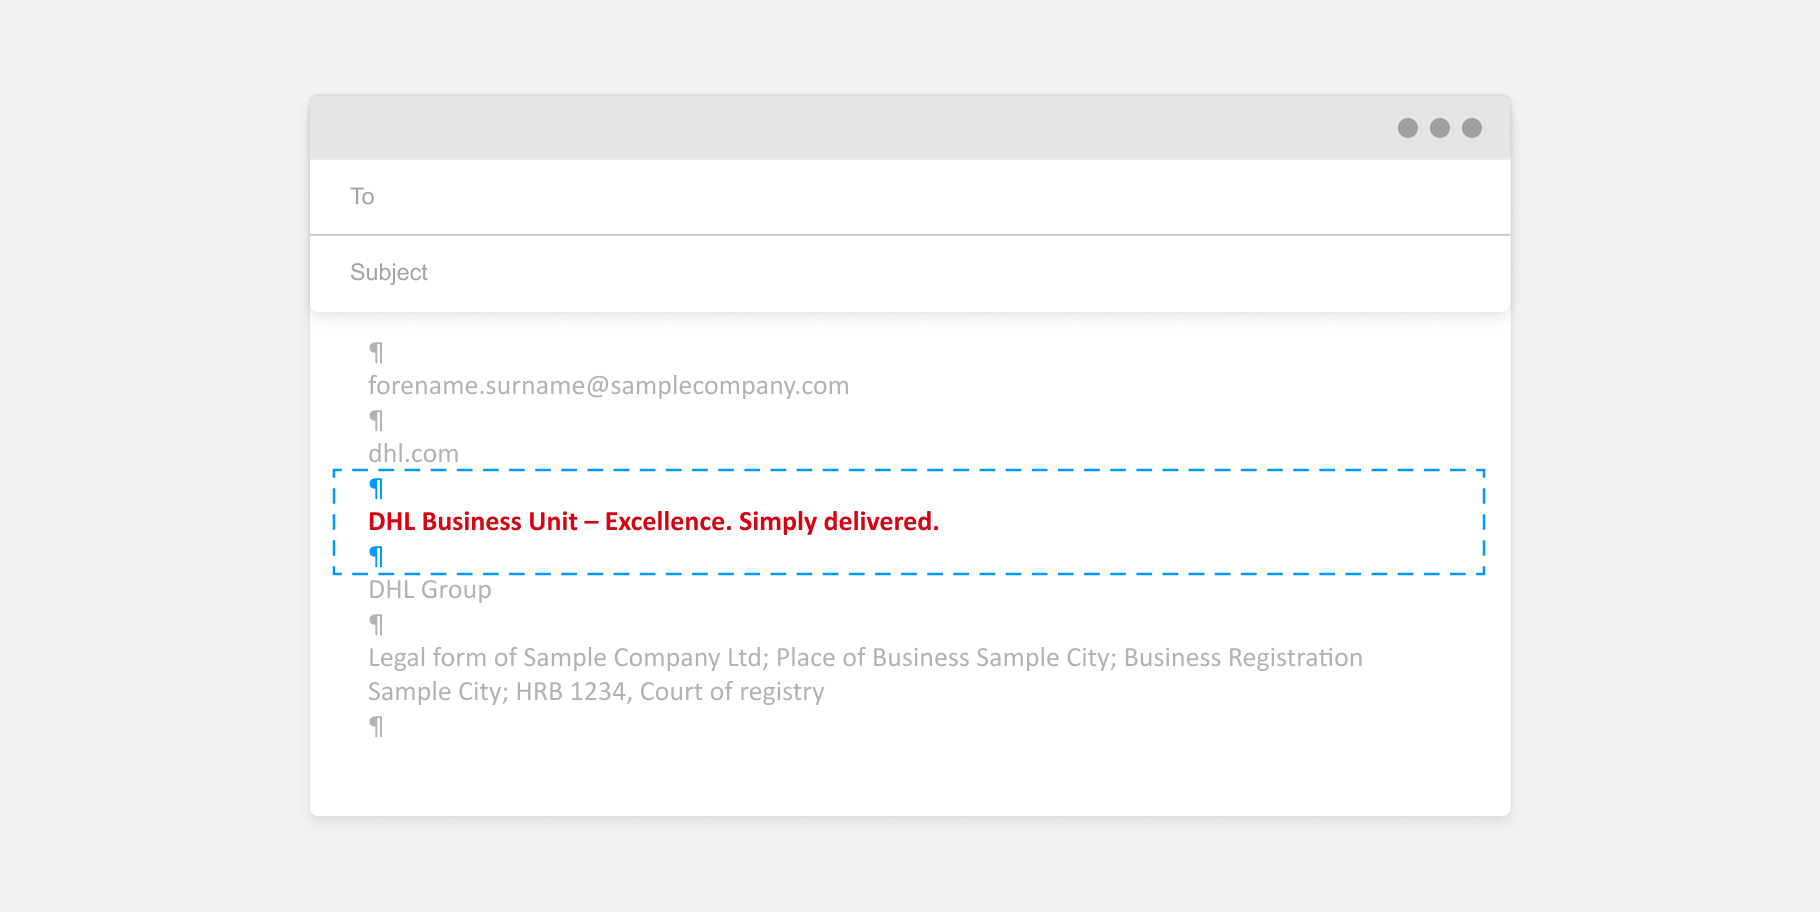The width and height of the screenshot is (1820, 912).
Task: Click the blue pilcrow below the red tagline
Action: coord(376,555)
